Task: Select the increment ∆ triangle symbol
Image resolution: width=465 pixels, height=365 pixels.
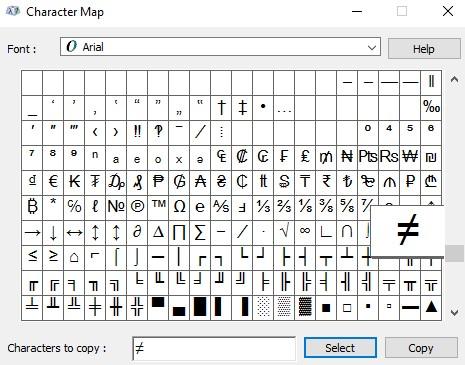Action: click(158, 233)
